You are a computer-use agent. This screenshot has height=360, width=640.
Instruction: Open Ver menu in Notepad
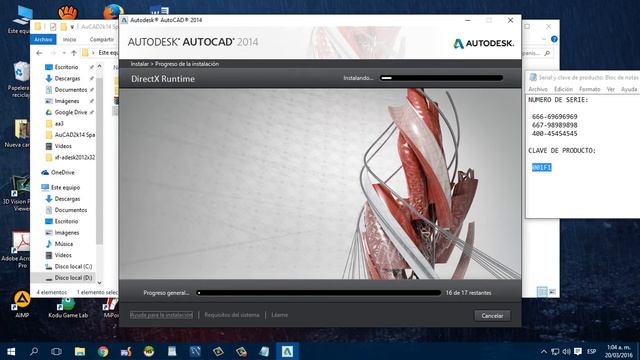611,89
